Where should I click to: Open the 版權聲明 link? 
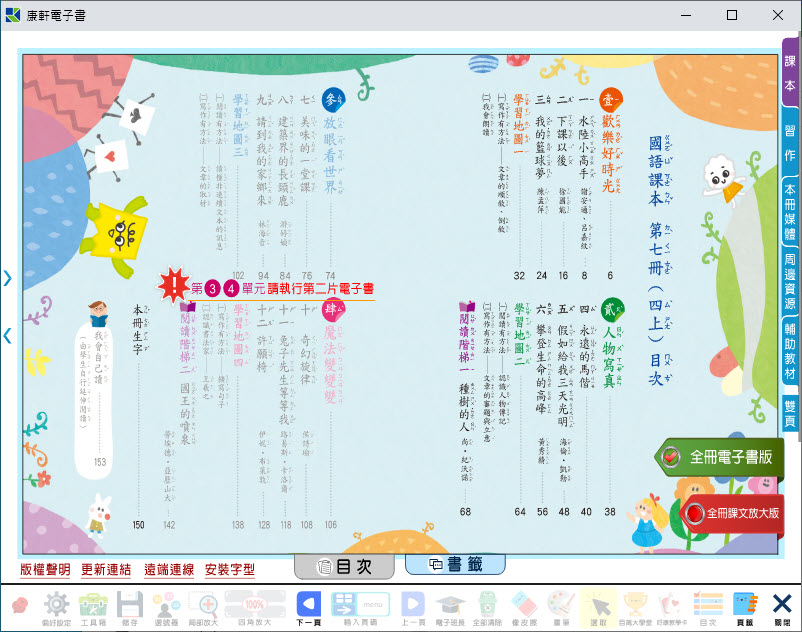(x=45, y=570)
